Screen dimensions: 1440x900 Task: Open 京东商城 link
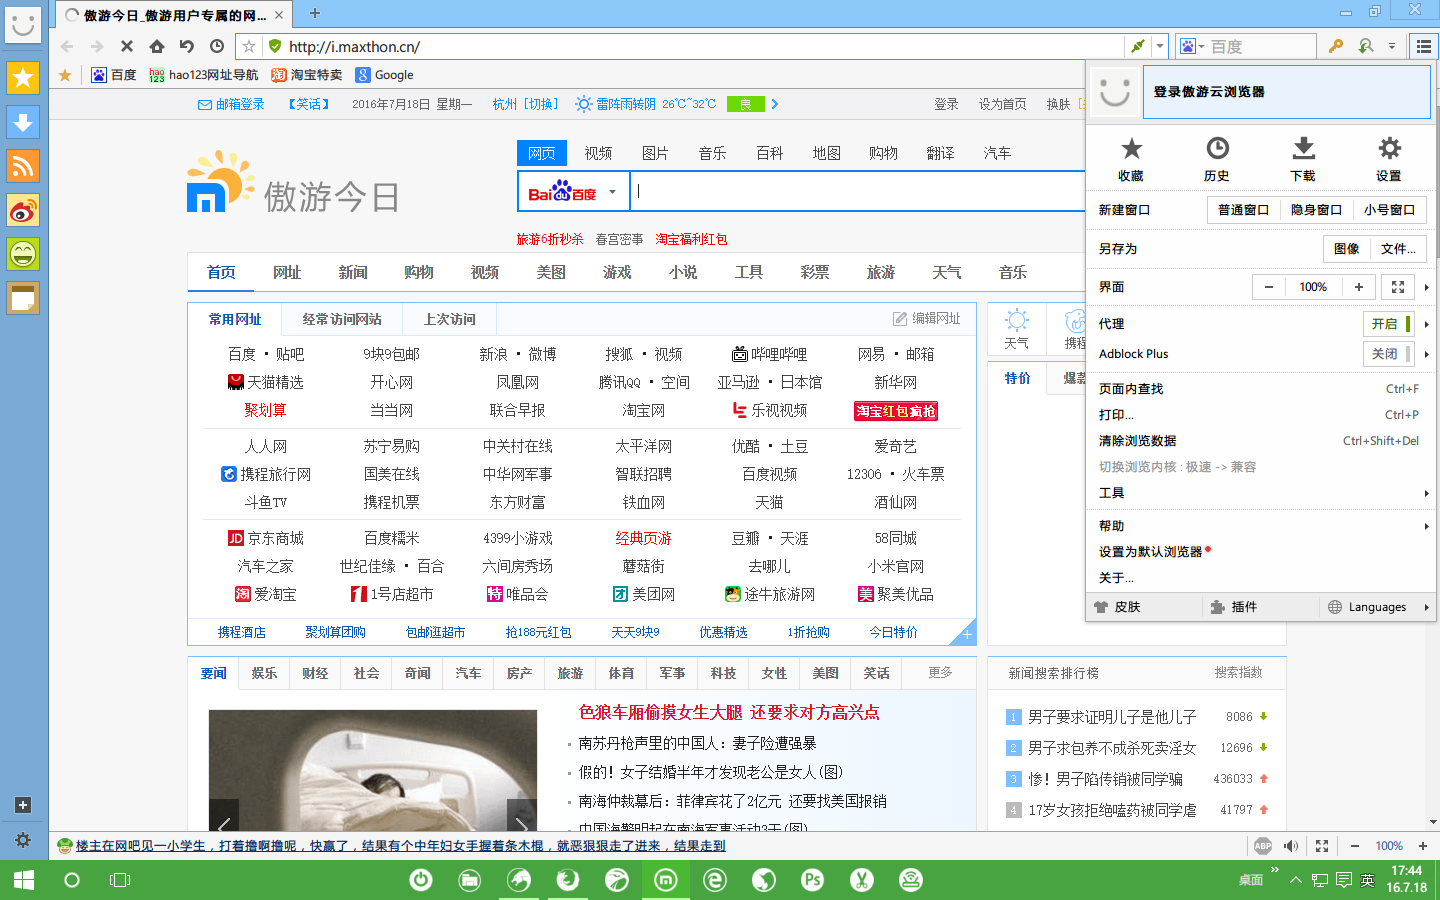(266, 538)
